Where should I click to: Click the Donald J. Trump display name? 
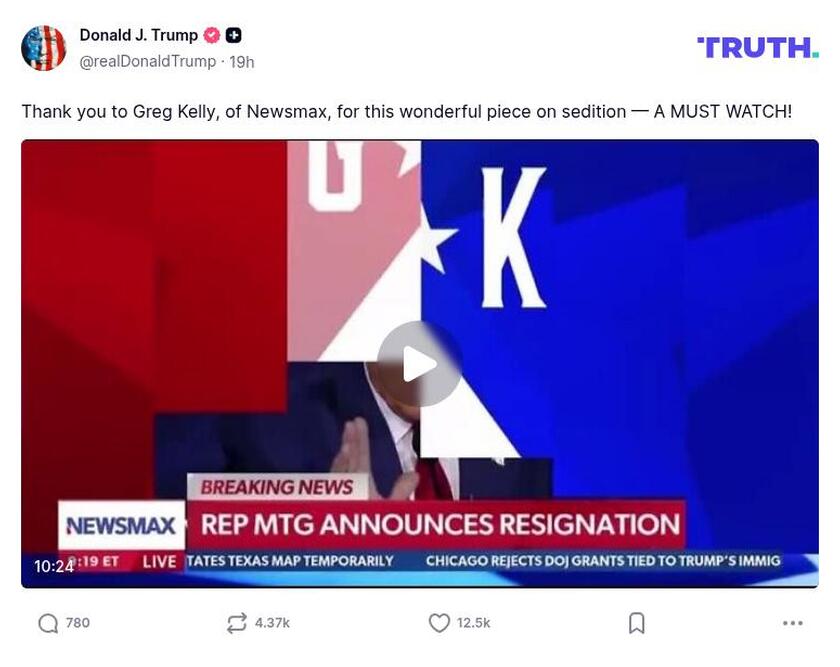(139, 35)
